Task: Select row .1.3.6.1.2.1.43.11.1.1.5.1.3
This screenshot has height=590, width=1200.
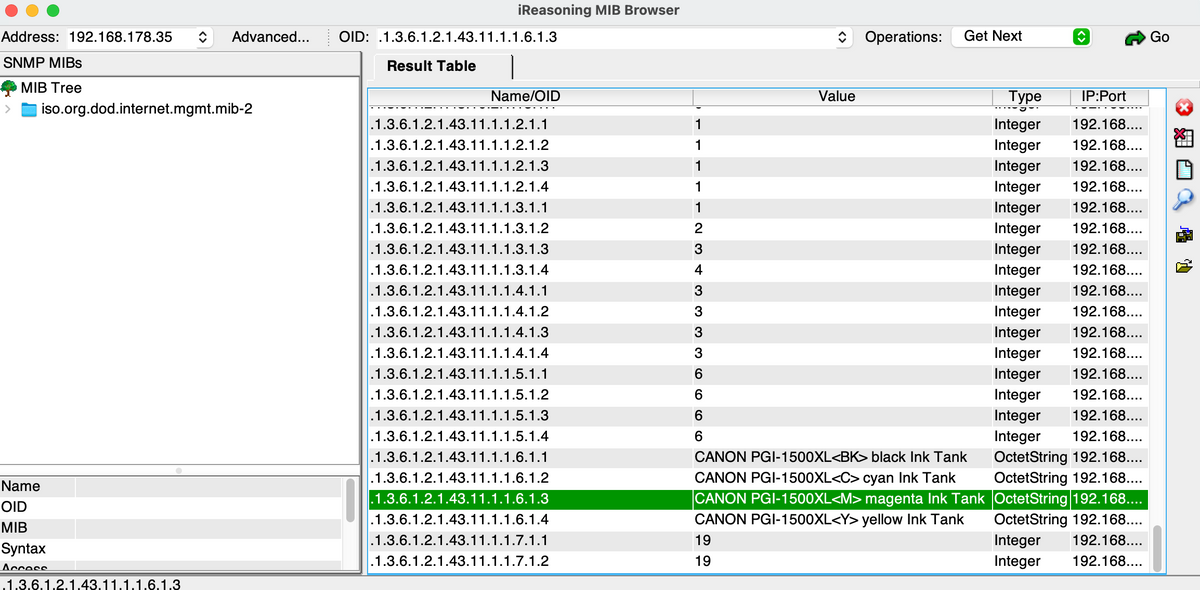Action: coord(758,416)
